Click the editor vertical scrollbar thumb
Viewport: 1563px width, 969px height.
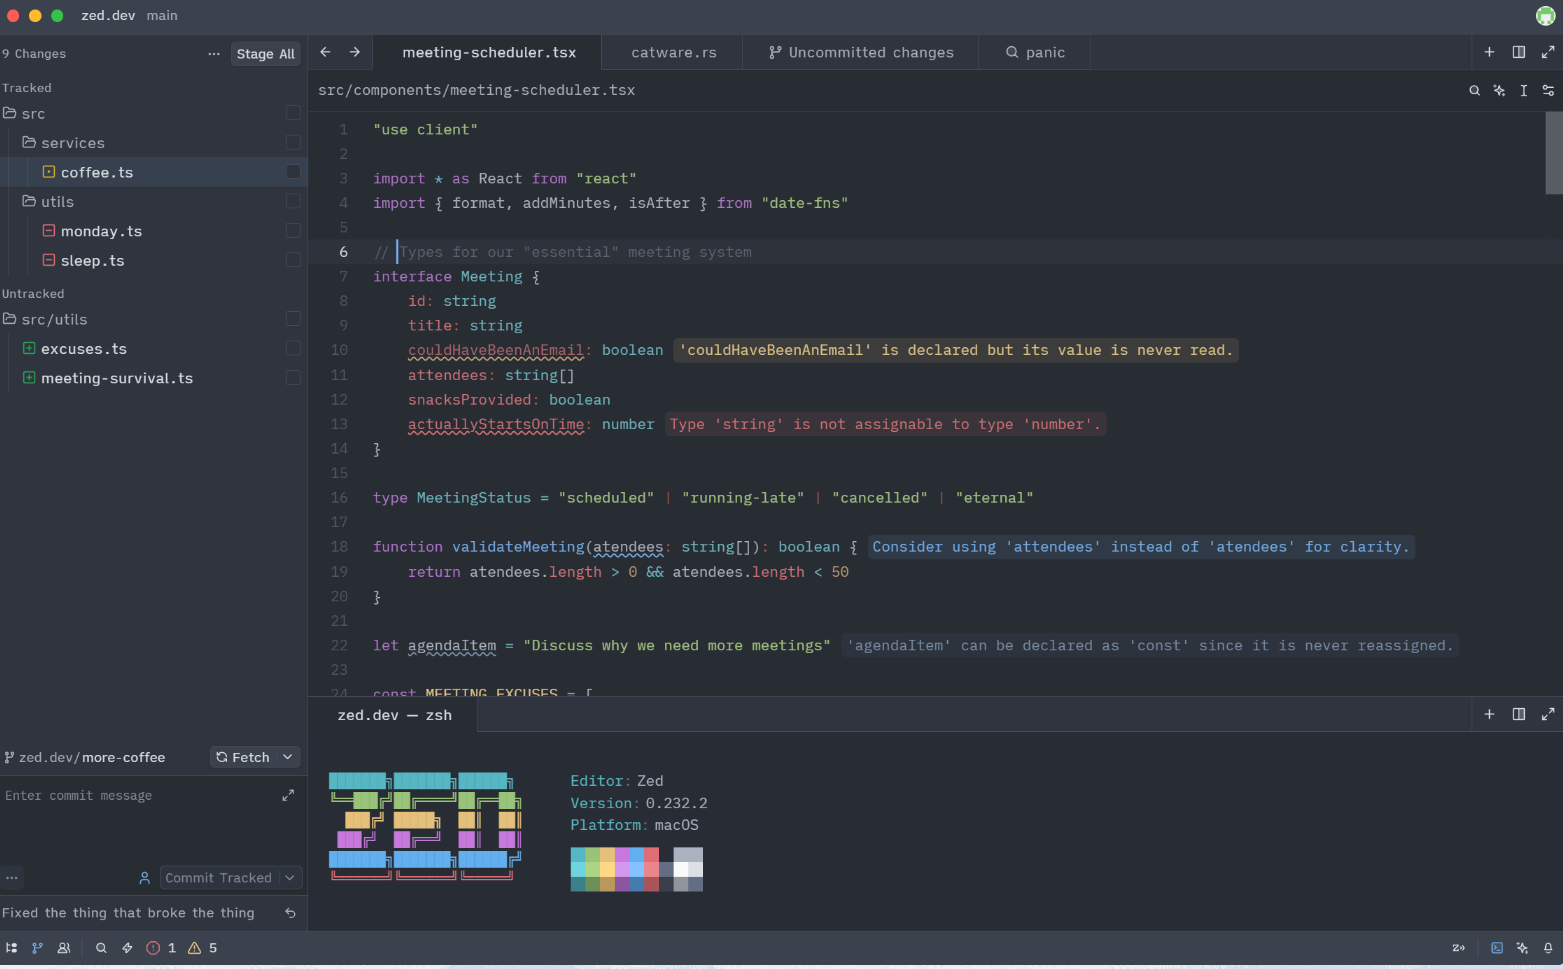1554,152
